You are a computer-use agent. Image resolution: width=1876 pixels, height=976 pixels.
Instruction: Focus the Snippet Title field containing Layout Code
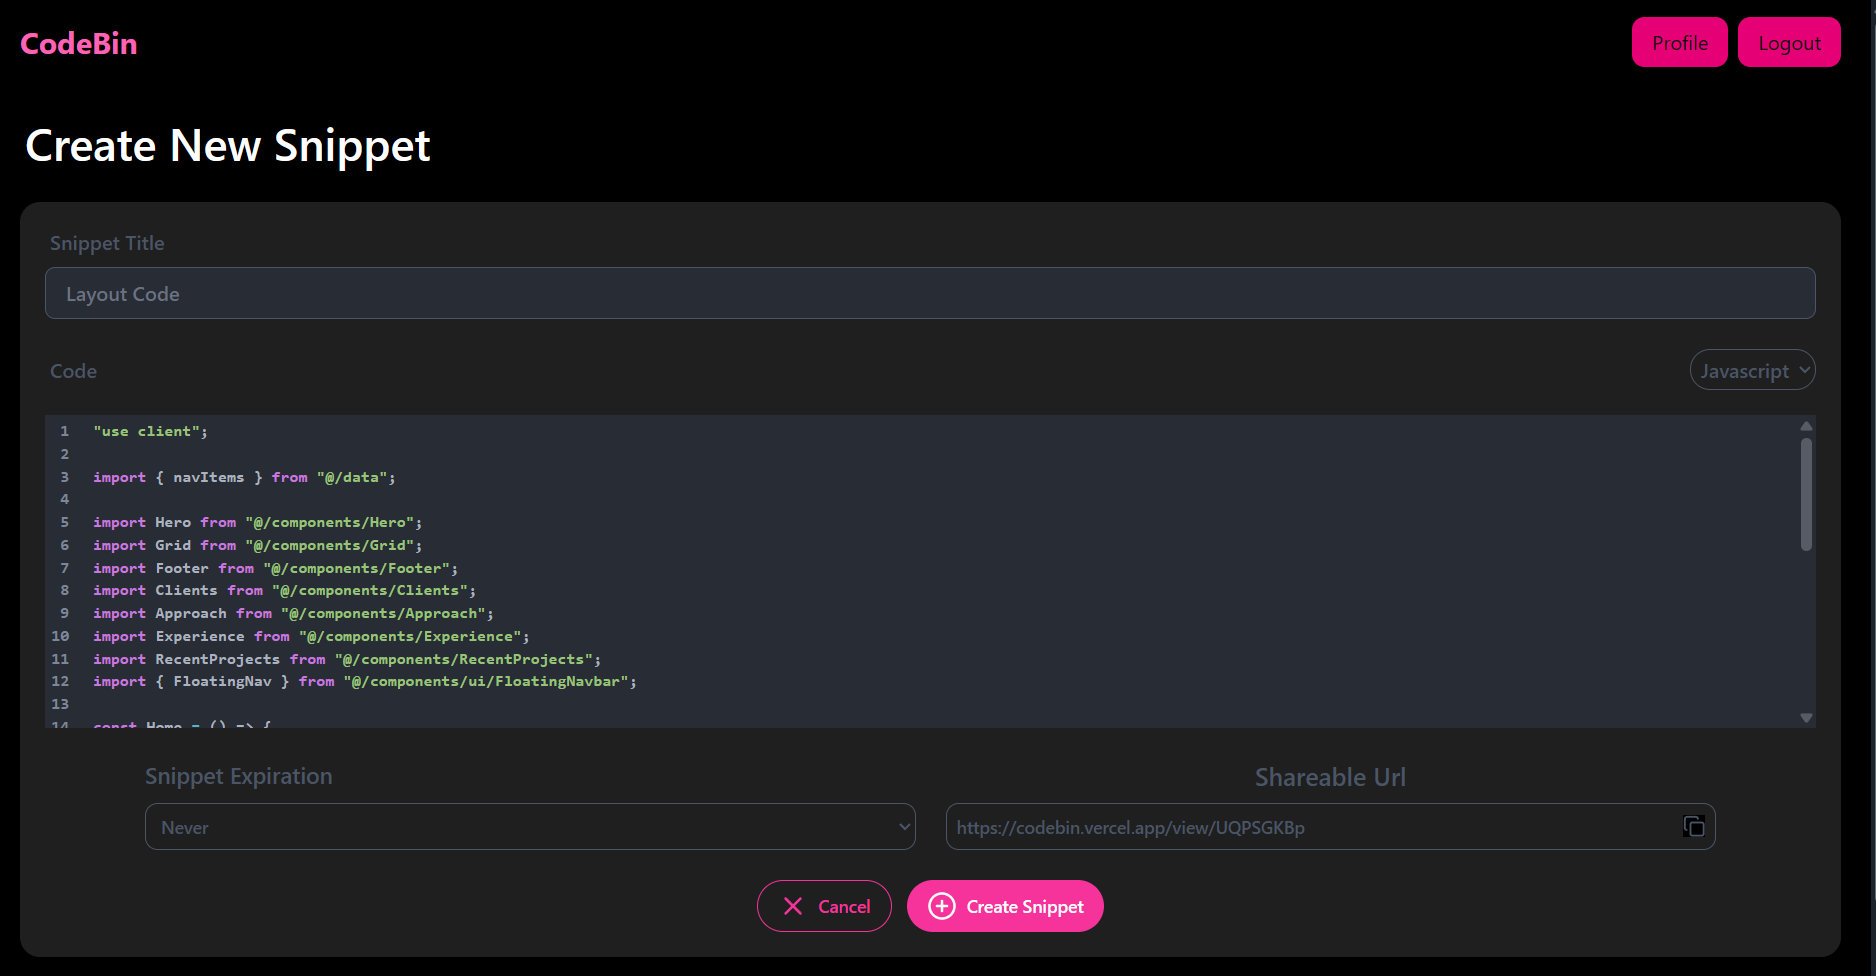(929, 293)
